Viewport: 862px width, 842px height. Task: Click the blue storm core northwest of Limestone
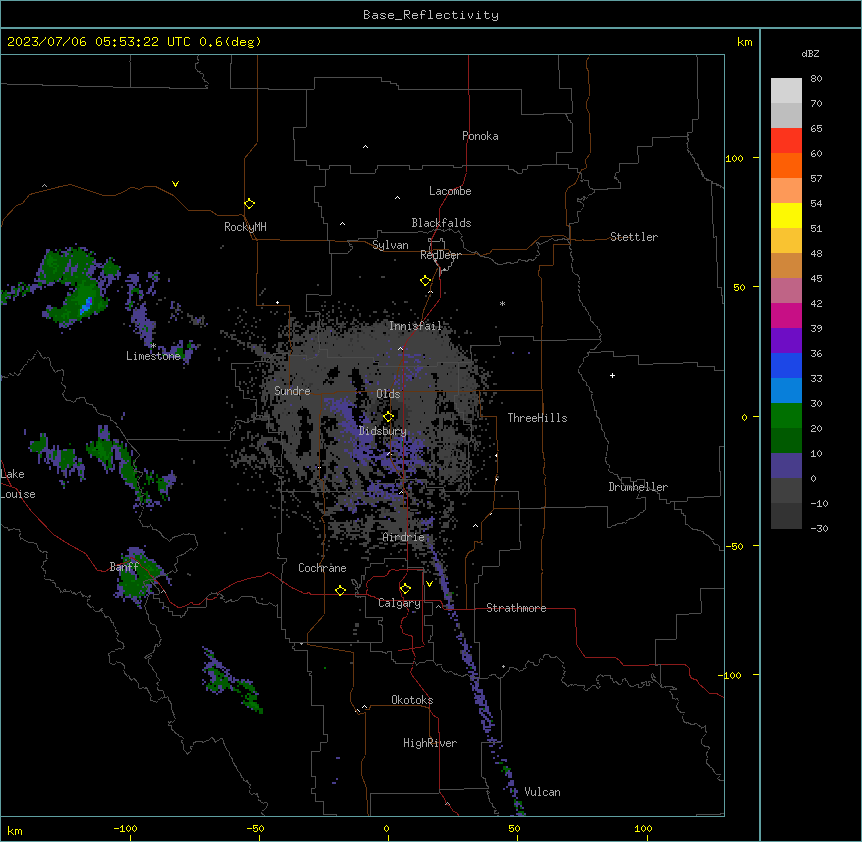(x=86, y=305)
